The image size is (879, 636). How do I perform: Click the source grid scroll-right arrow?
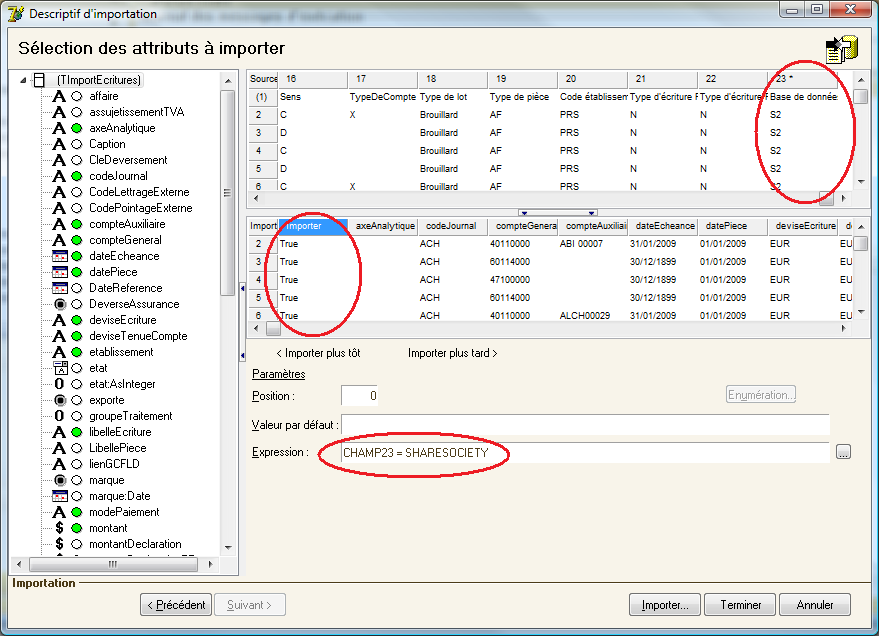tap(844, 198)
